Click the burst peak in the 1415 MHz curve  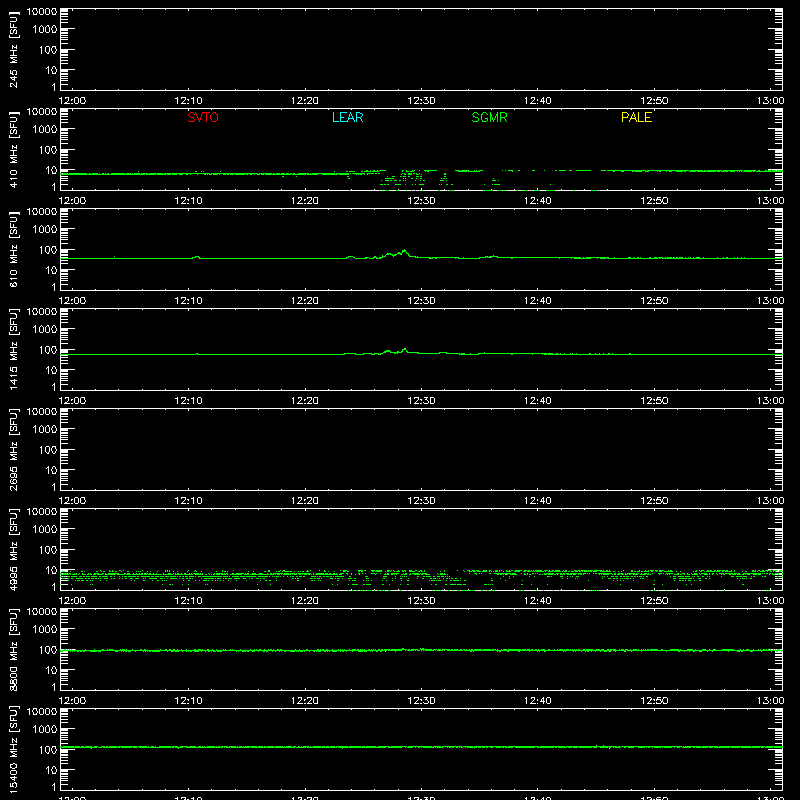coord(405,349)
